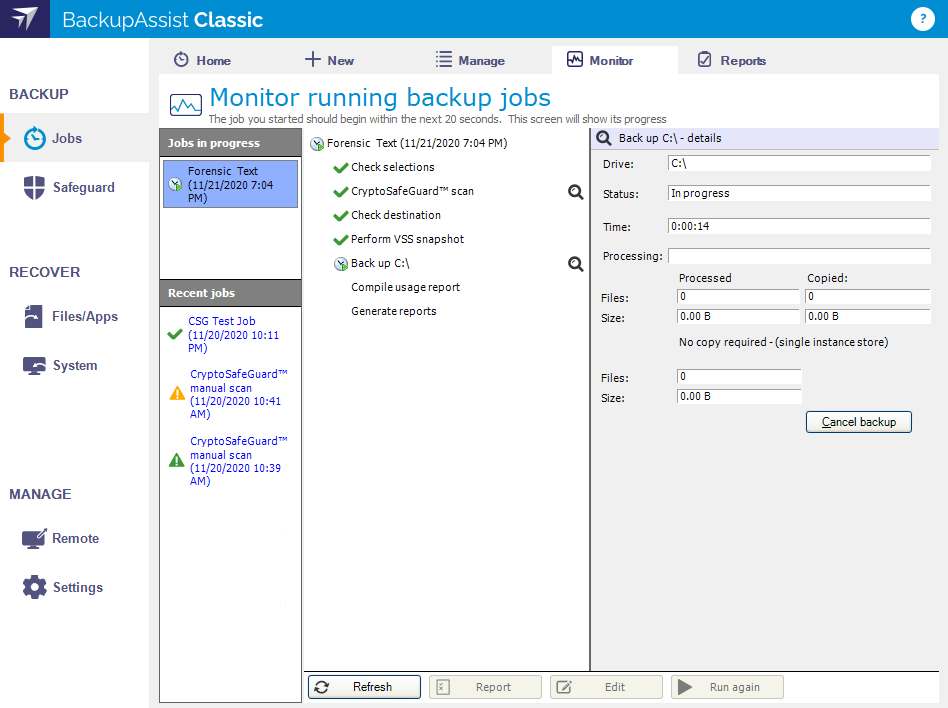Open help with the question mark icon
This screenshot has width=948, height=708.
tap(923, 19)
